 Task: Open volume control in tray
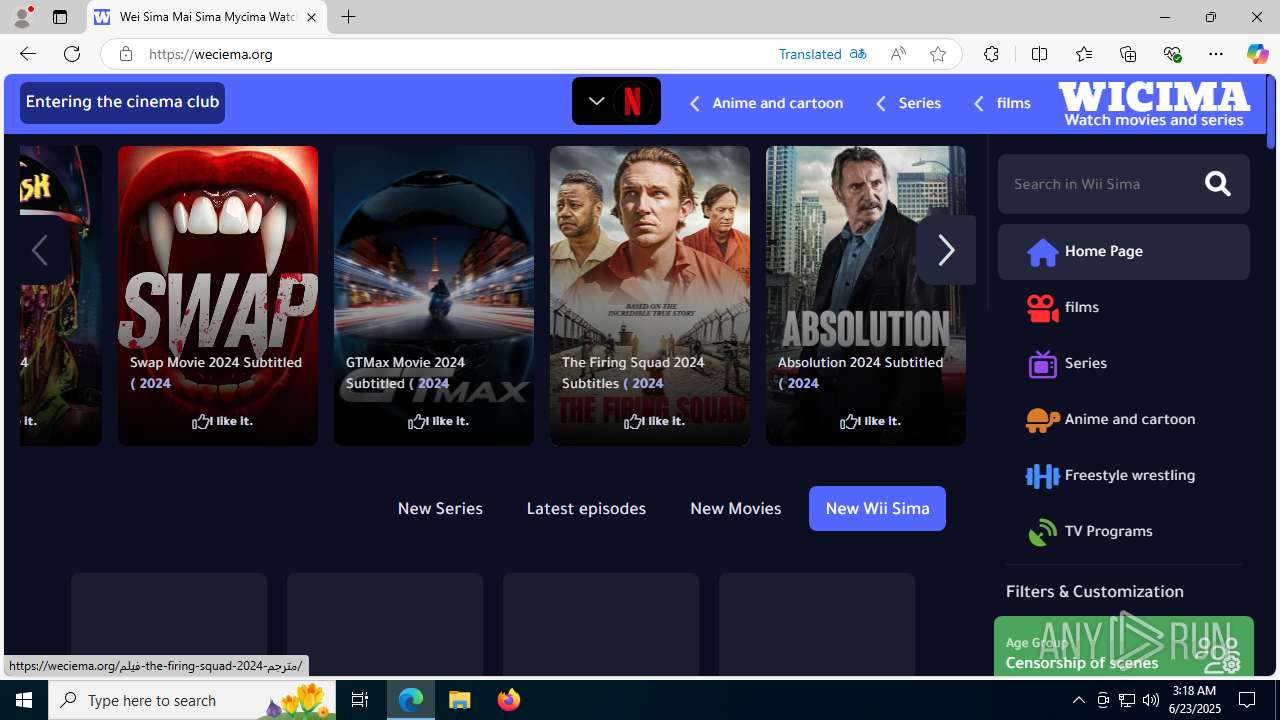1150,700
